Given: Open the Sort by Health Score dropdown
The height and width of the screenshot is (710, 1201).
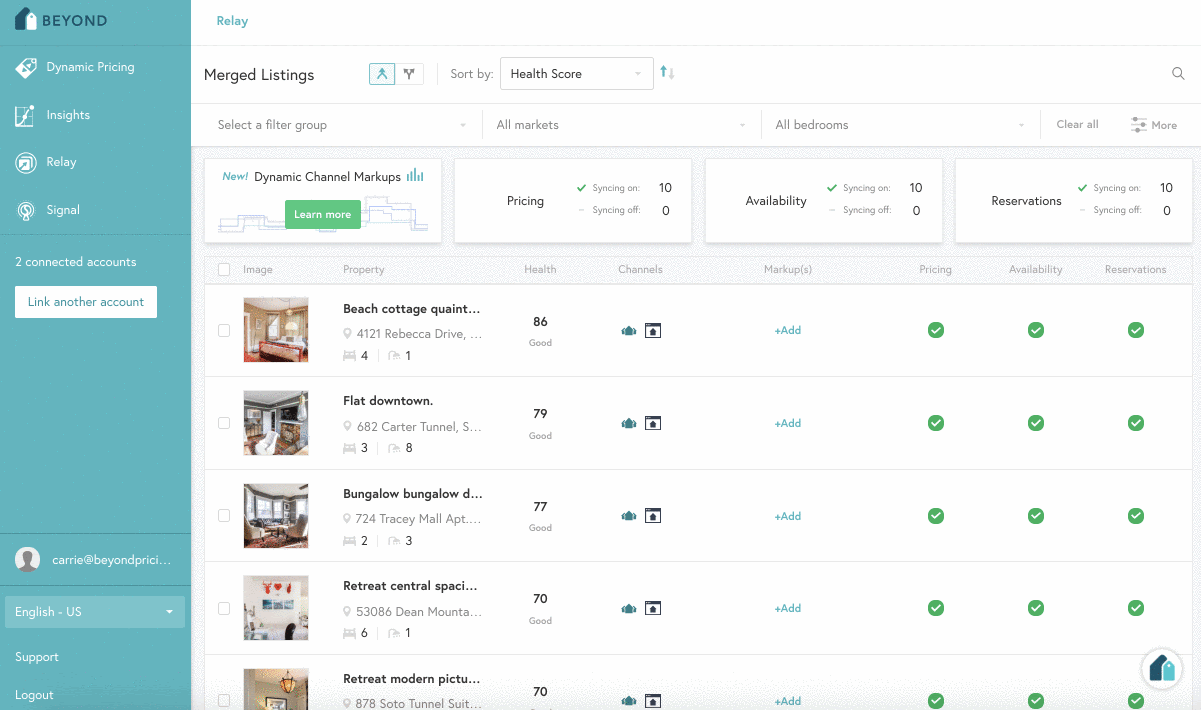Looking at the screenshot, I should tap(576, 74).
